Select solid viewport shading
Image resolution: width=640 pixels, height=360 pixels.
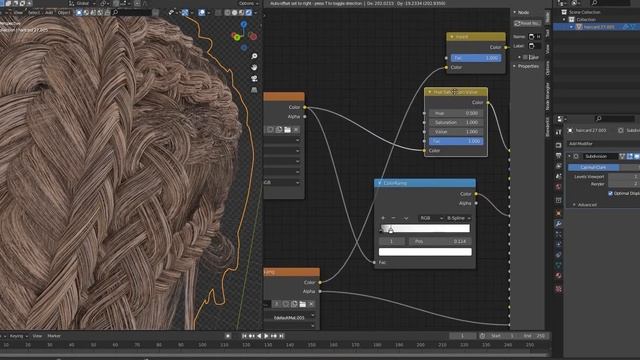[234, 13]
